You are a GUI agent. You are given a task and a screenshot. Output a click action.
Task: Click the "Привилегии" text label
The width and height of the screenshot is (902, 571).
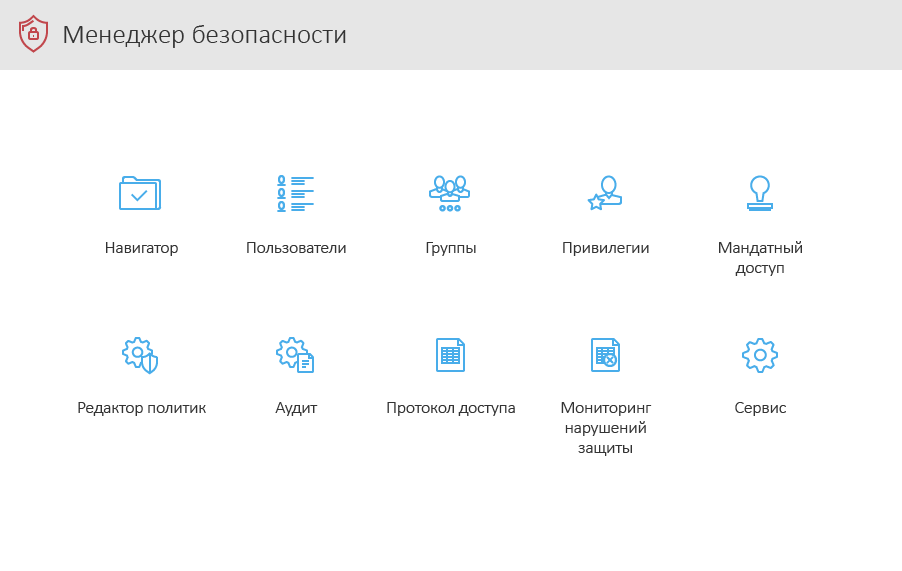605,248
